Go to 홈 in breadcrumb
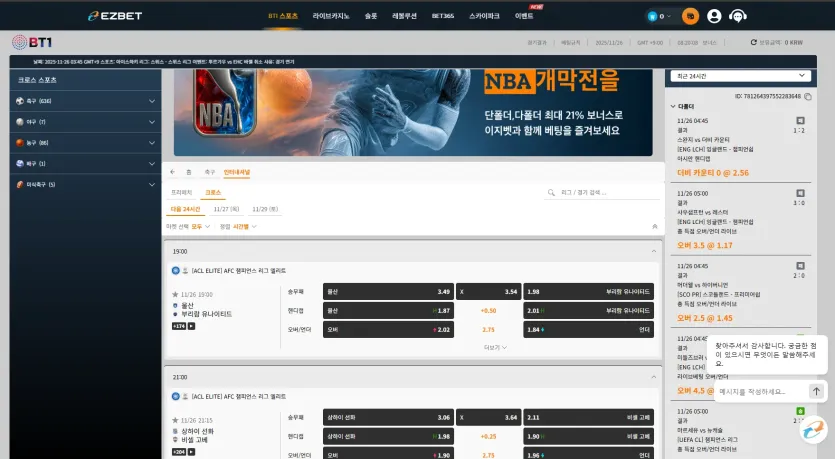The image size is (835, 459). pyautogui.click(x=189, y=172)
